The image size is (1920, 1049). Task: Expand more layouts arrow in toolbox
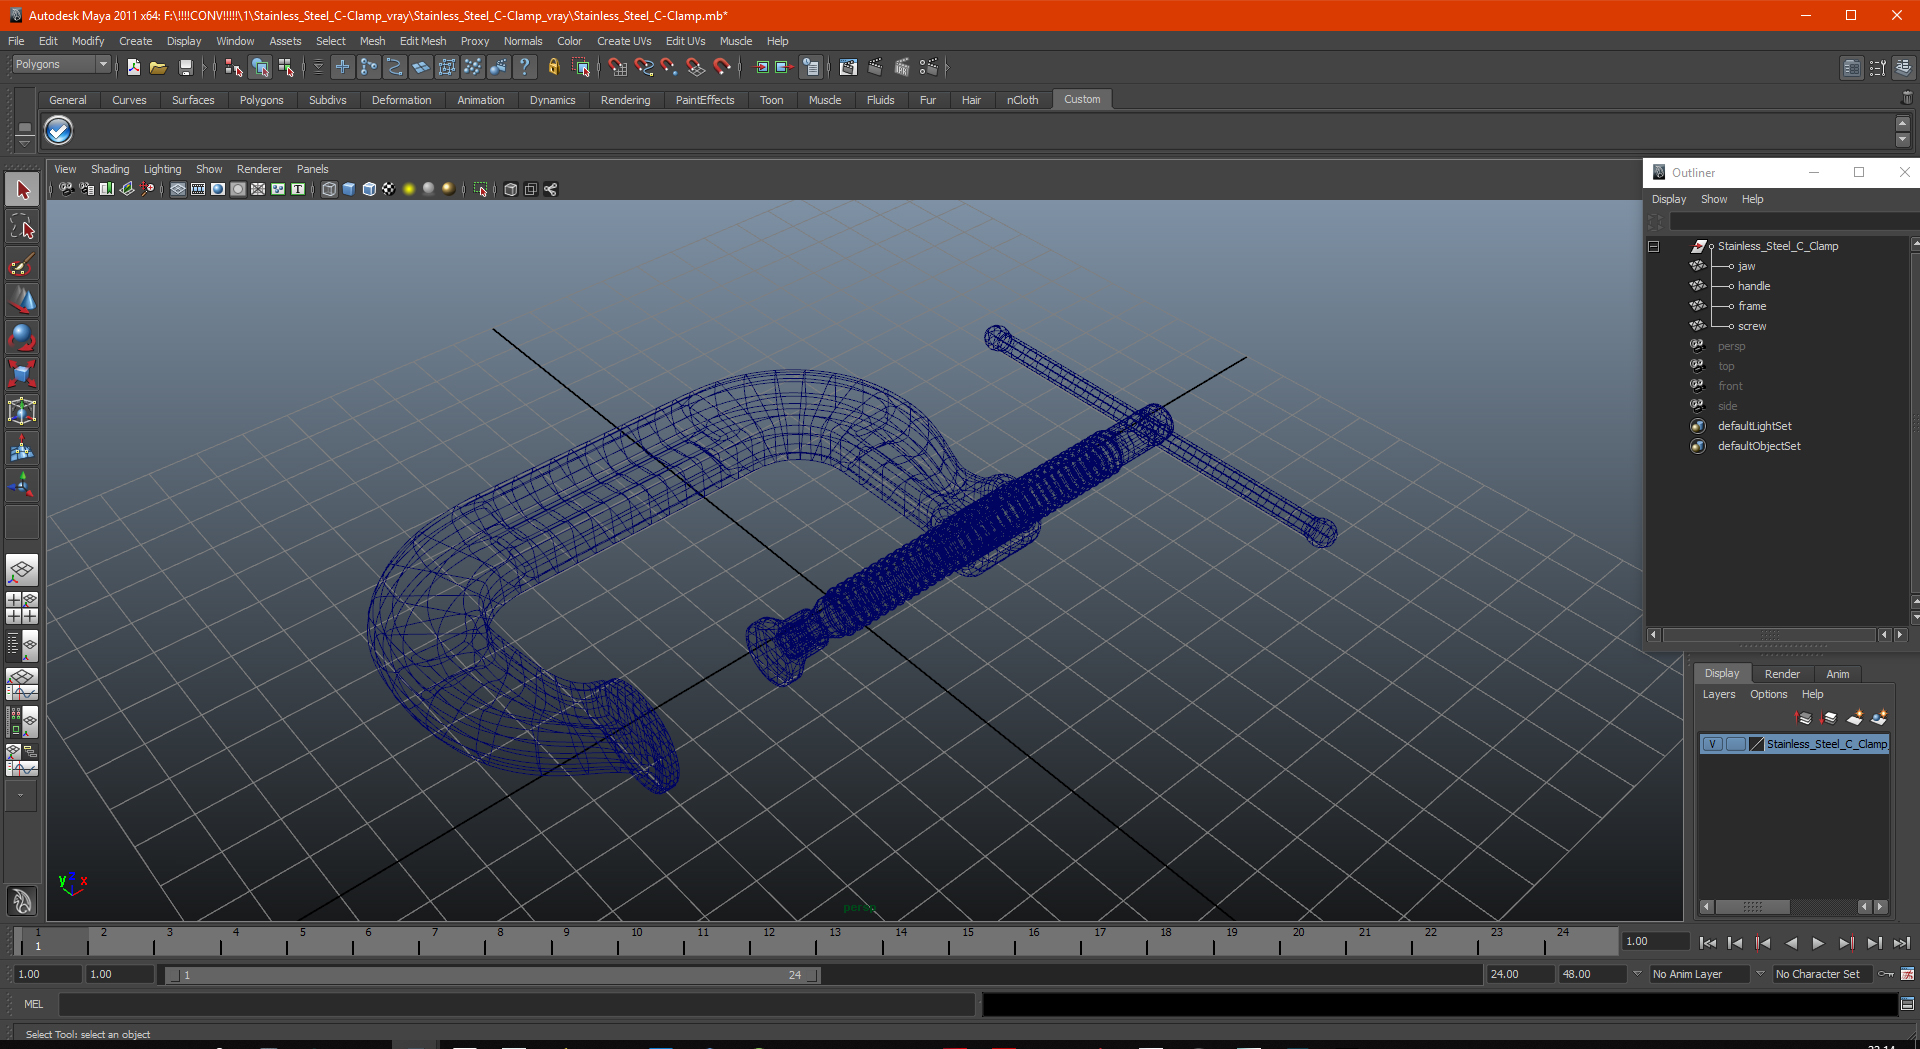pos(21,796)
